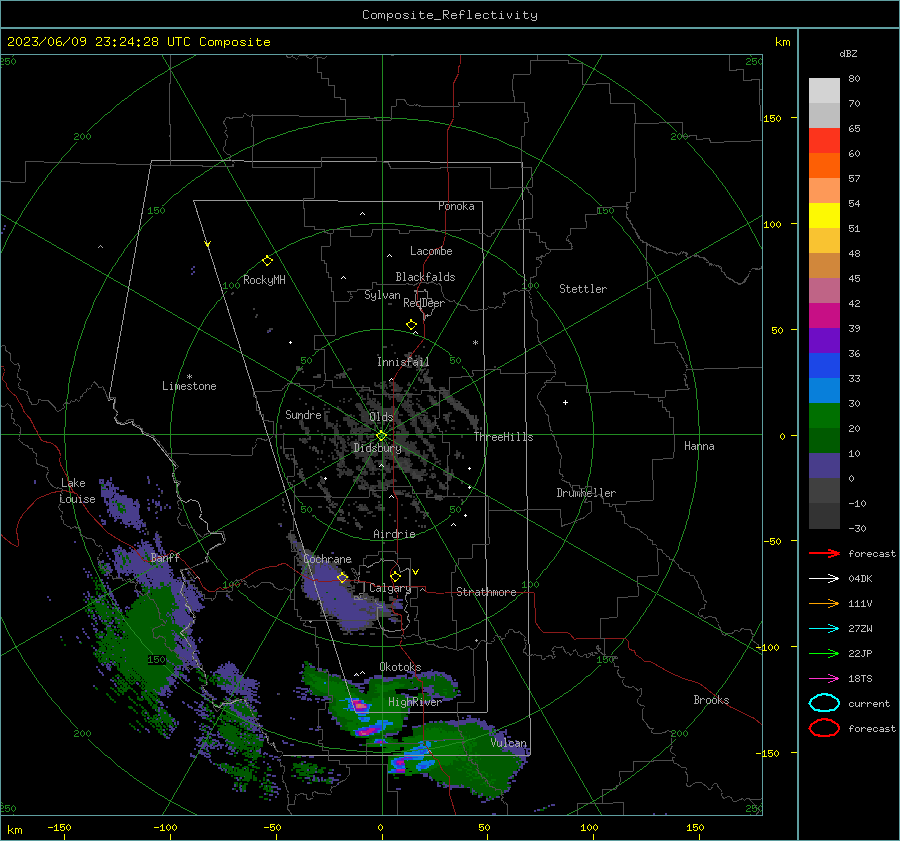This screenshot has height=841, width=900.
Task: Click the Limestone map label
Action: click(189, 386)
